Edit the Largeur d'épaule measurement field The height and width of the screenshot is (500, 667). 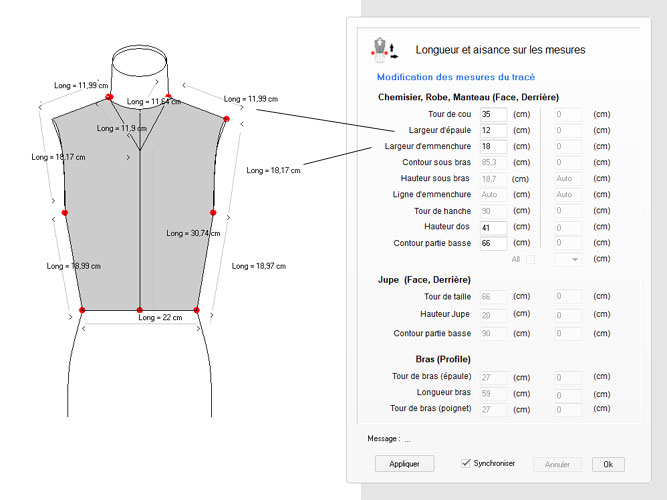pyautogui.click(x=492, y=131)
